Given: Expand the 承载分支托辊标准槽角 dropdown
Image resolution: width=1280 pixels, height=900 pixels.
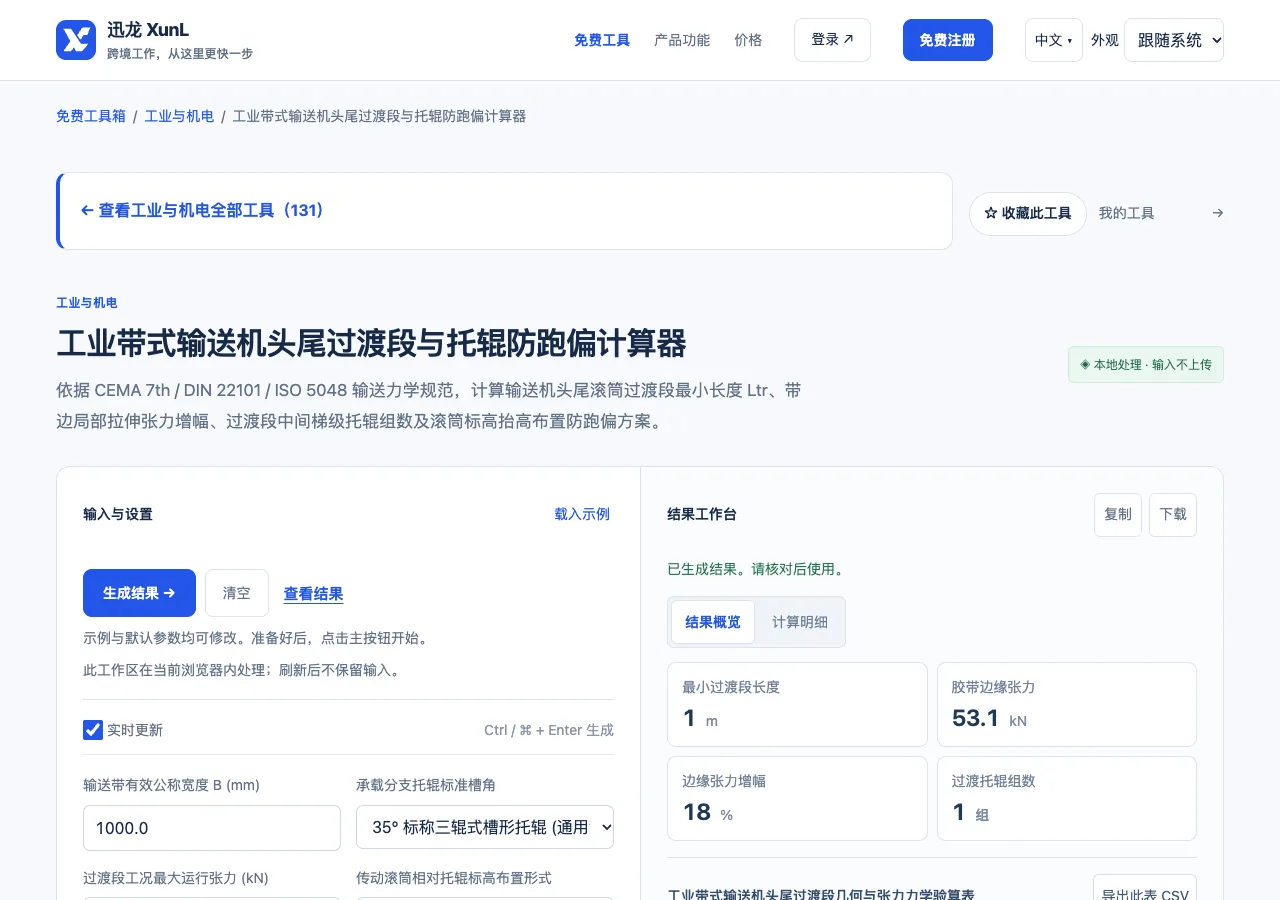Looking at the screenshot, I should 485,827.
